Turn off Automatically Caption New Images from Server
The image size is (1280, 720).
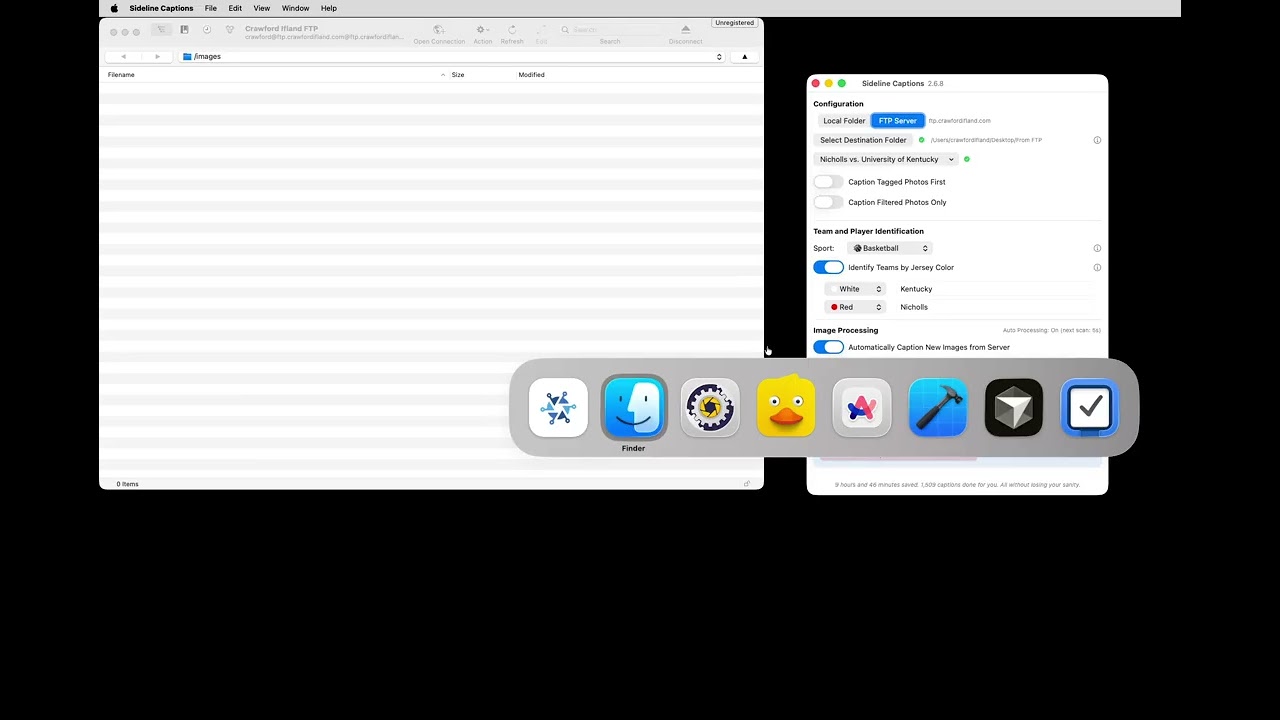828,347
